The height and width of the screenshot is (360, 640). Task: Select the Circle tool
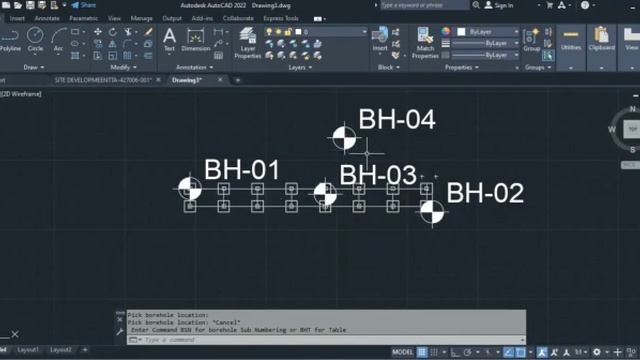coord(35,40)
